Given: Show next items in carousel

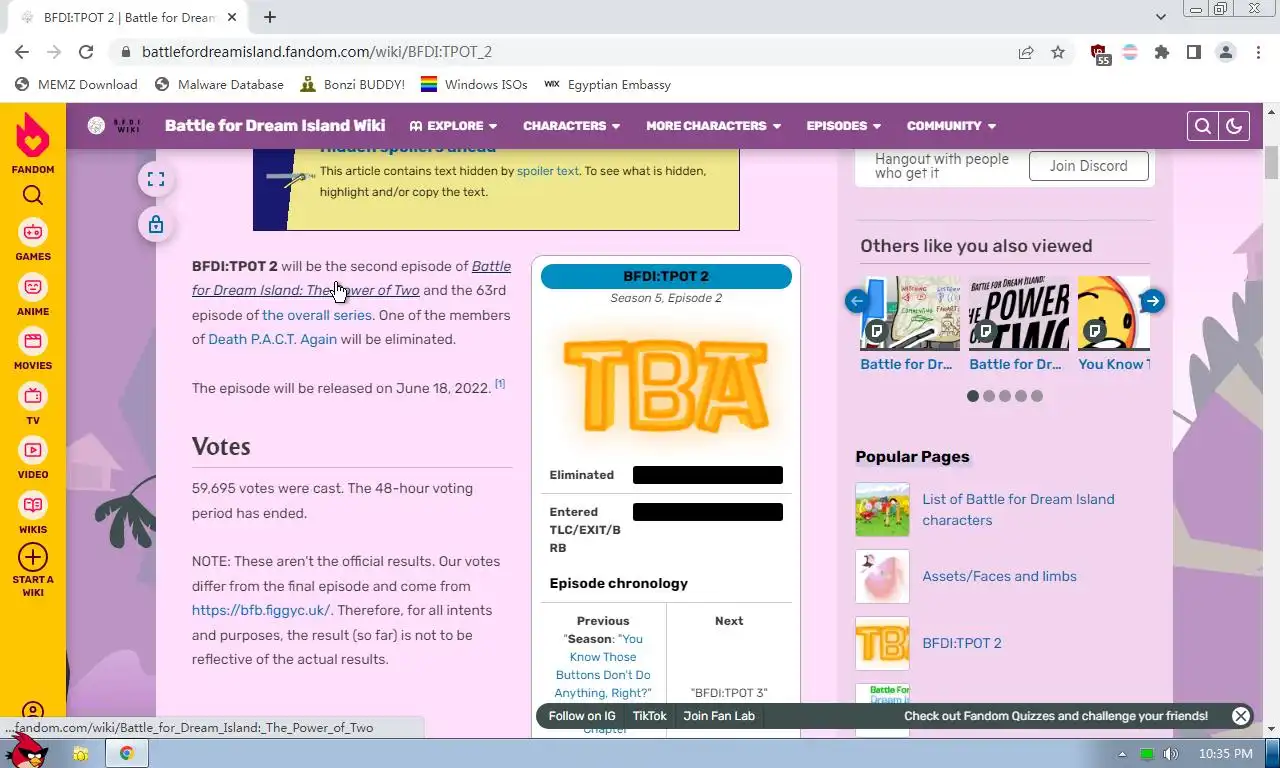Looking at the screenshot, I should [1152, 301].
